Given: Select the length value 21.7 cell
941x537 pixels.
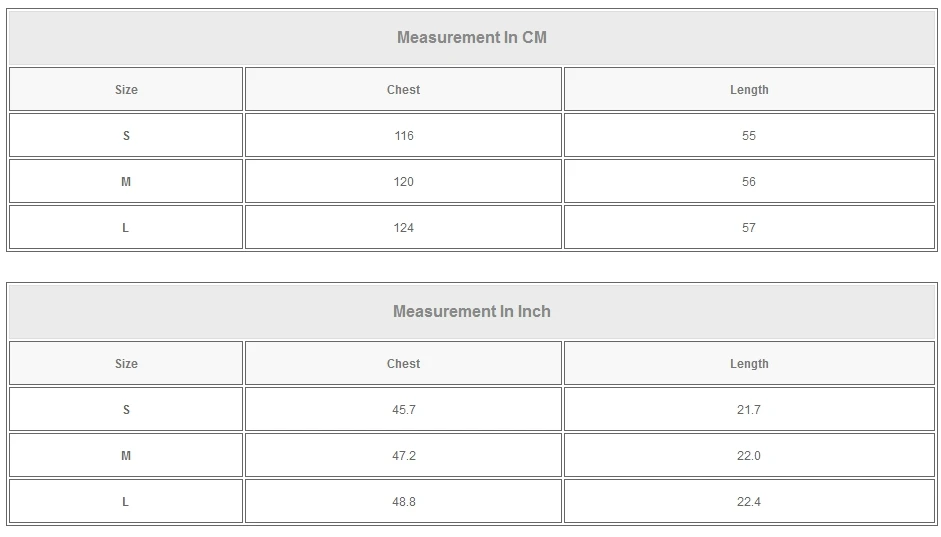Looking at the screenshot, I should [x=749, y=410].
